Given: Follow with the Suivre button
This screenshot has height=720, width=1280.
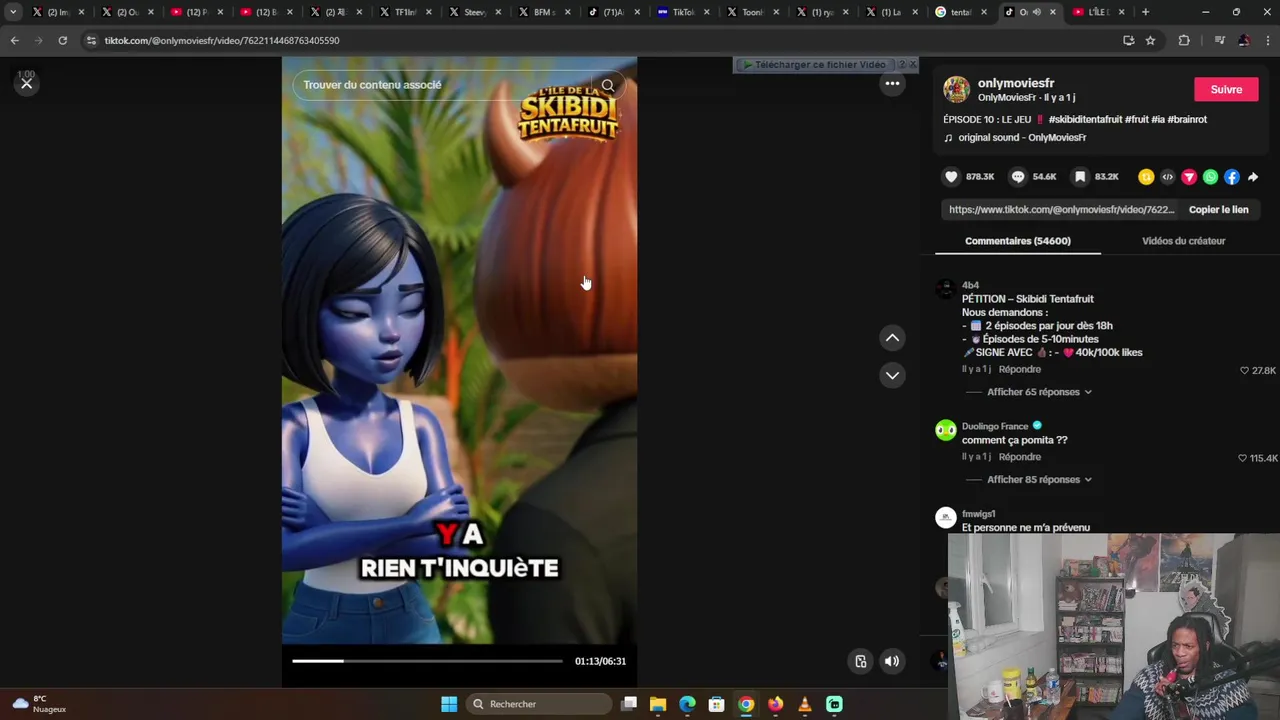Looking at the screenshot, I should pos(1226,89).
